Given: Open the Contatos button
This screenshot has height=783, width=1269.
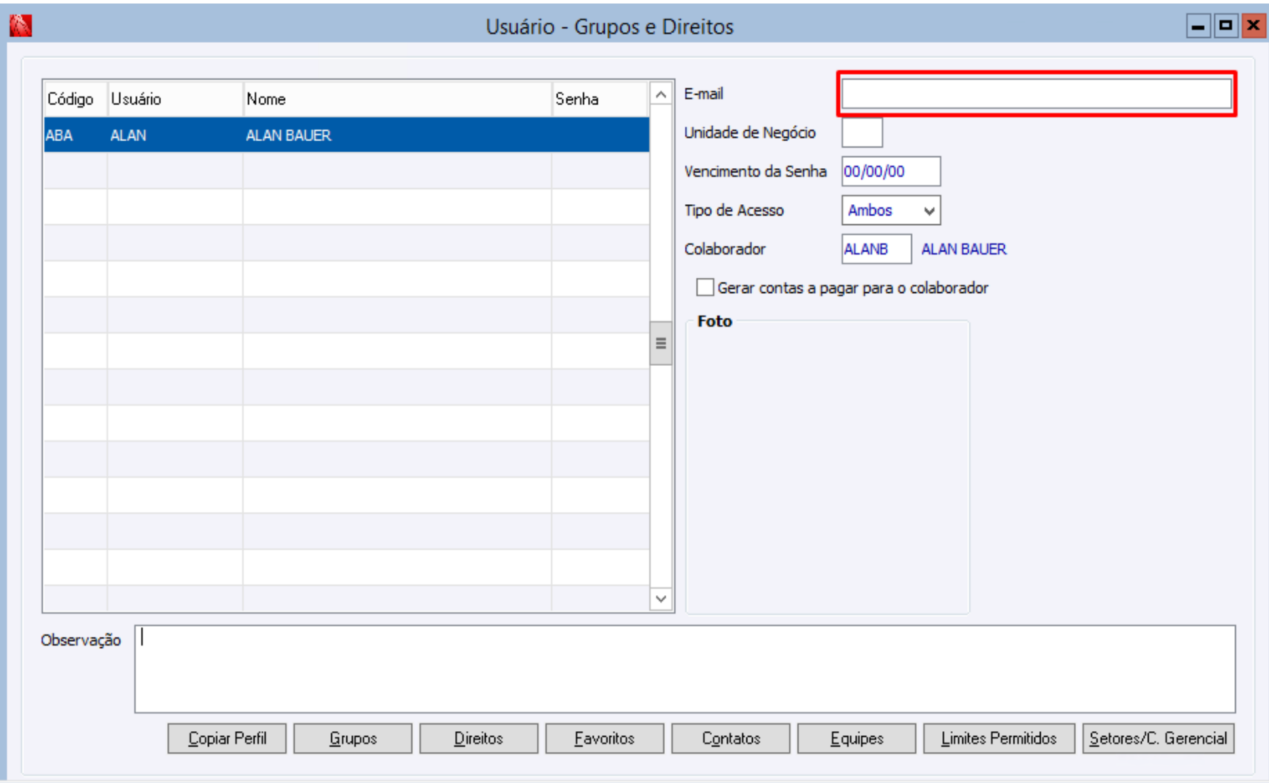Looking at the screenshot, I should tap(731, 739).
